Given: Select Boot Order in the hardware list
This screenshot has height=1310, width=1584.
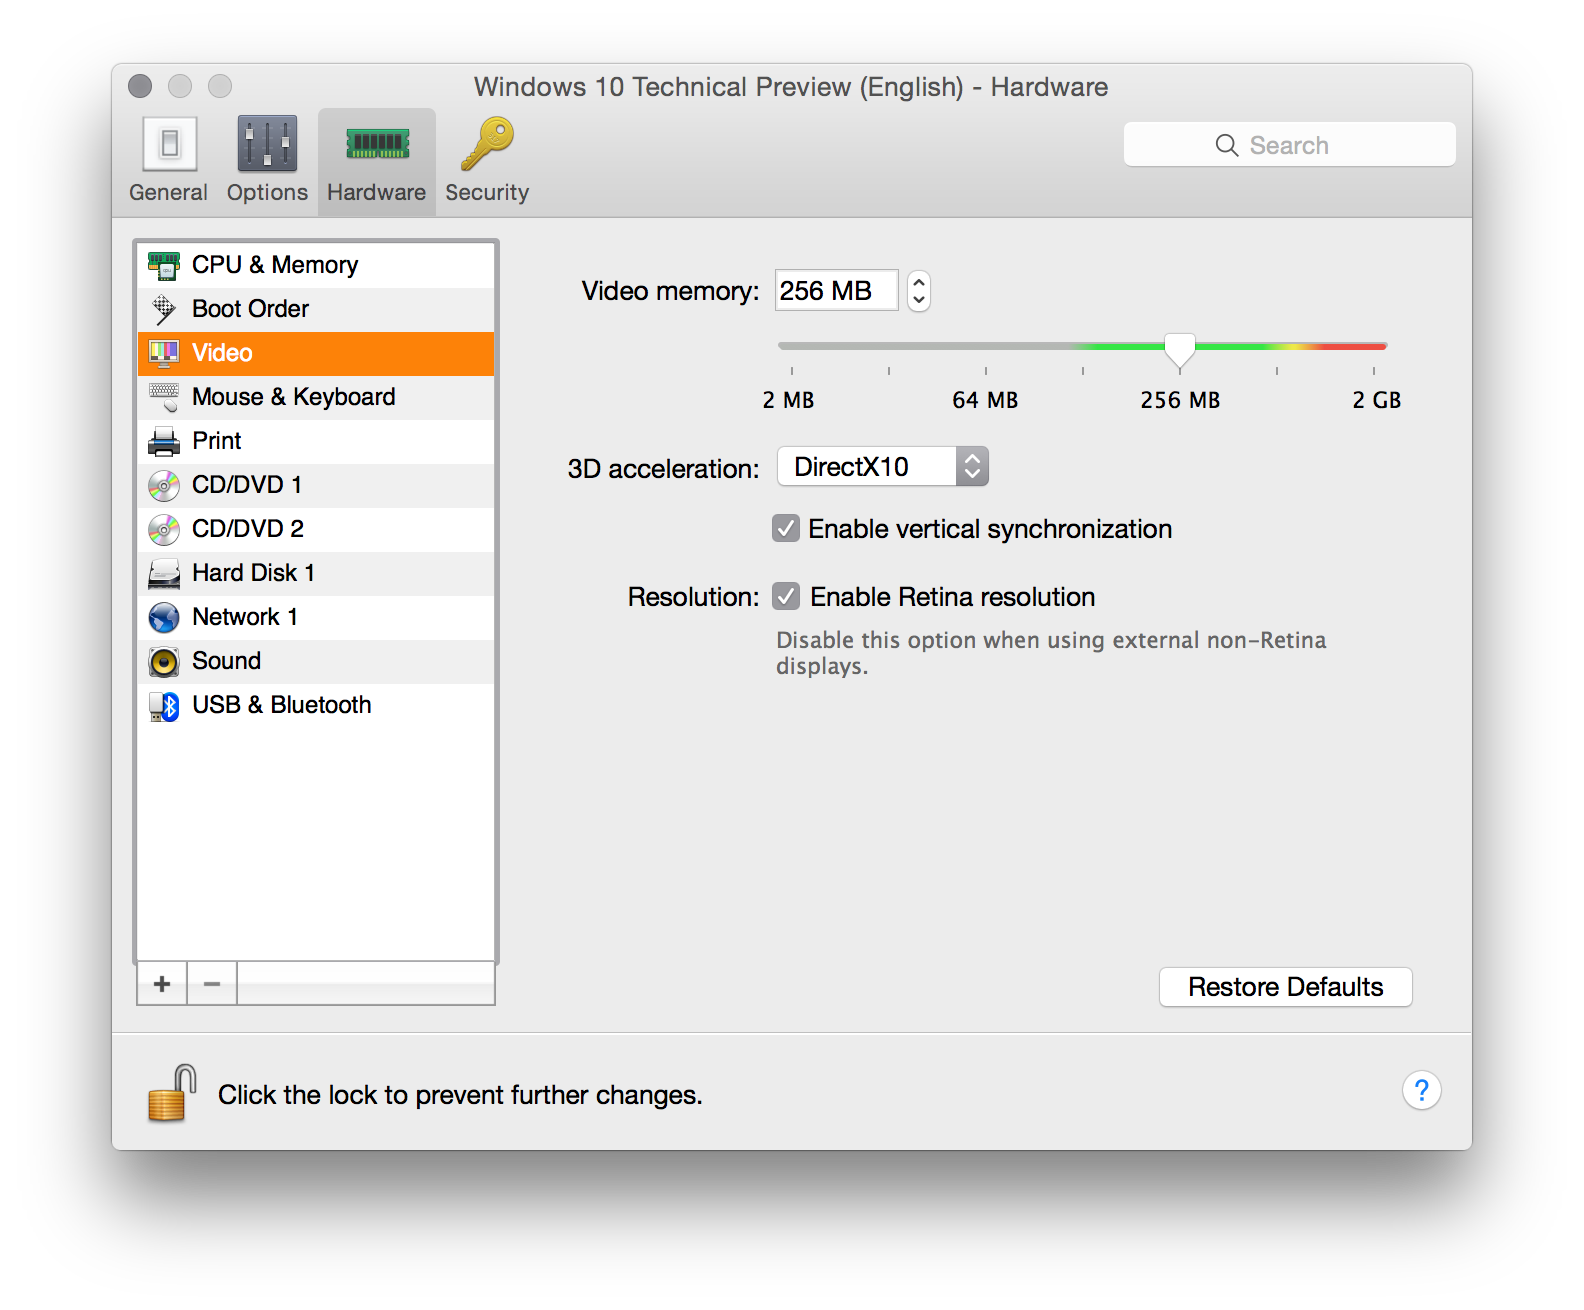Looking at the screenshot, I should click(250, 309).
